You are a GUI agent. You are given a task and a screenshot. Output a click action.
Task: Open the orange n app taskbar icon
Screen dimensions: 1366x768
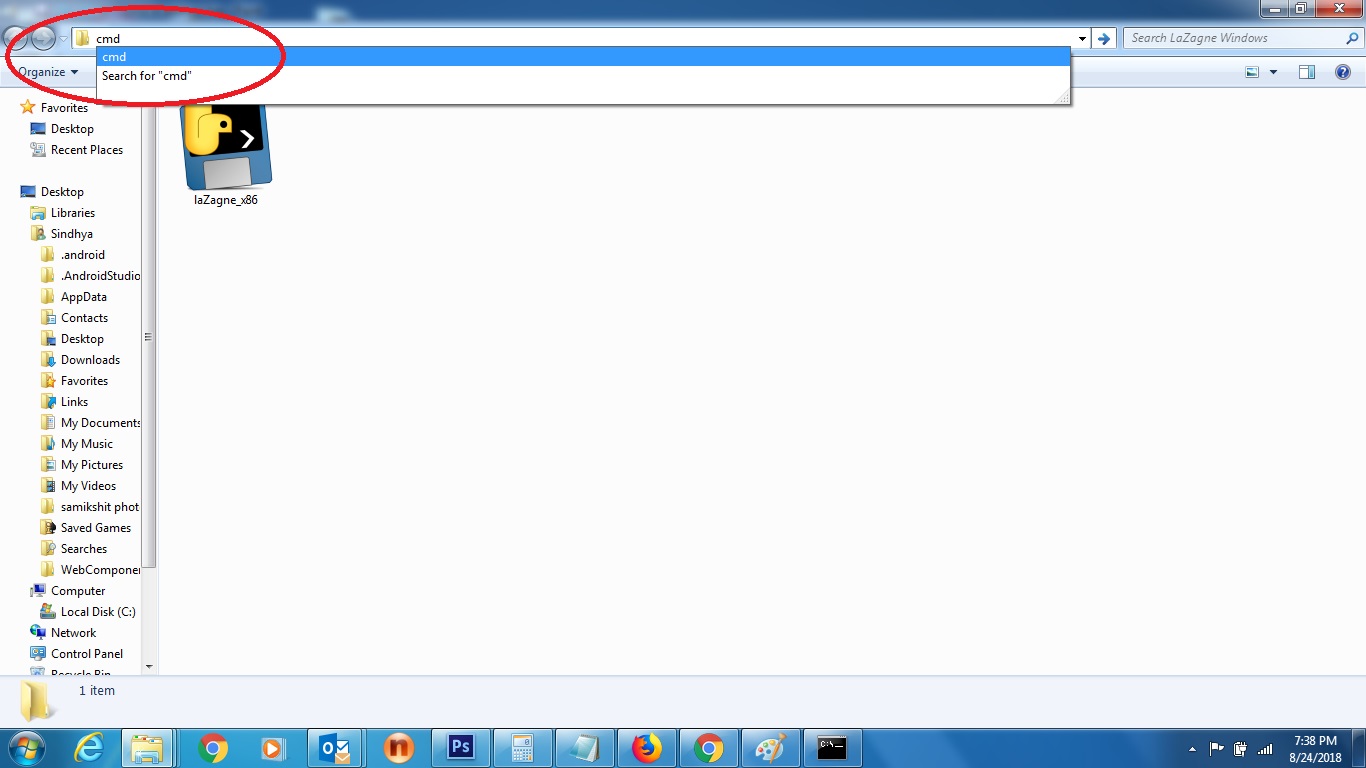397,748
